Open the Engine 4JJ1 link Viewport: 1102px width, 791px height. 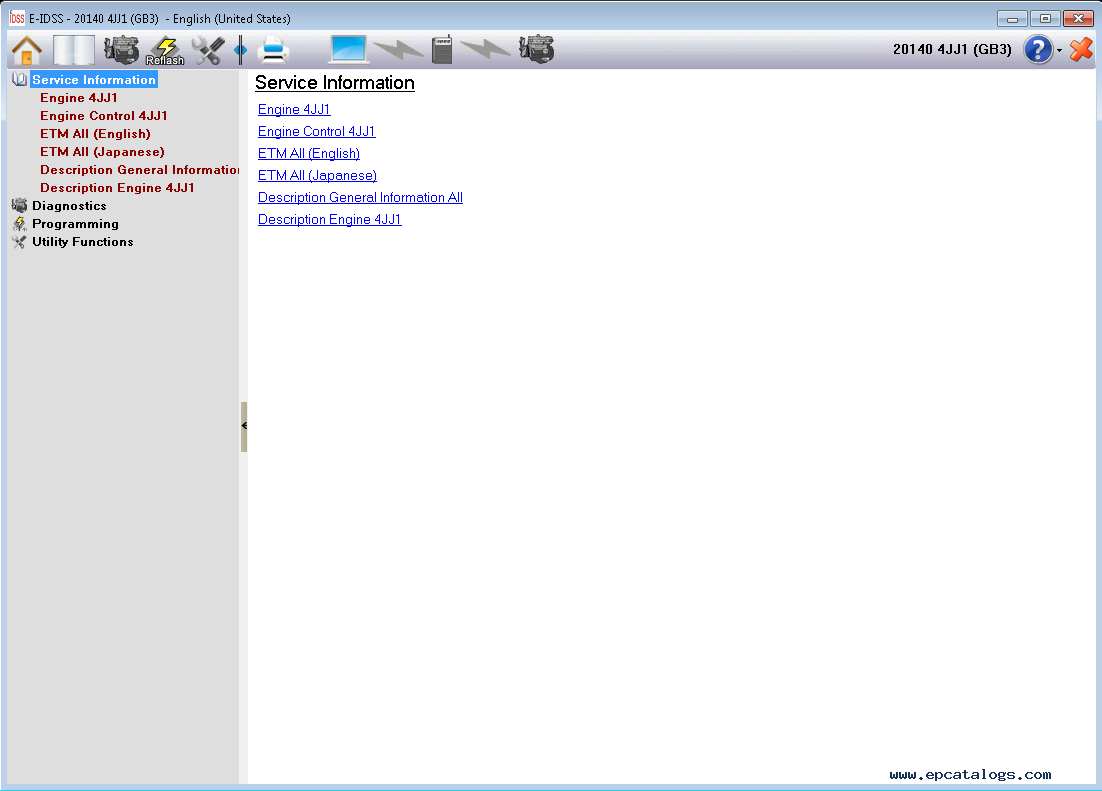coord(294,110)
